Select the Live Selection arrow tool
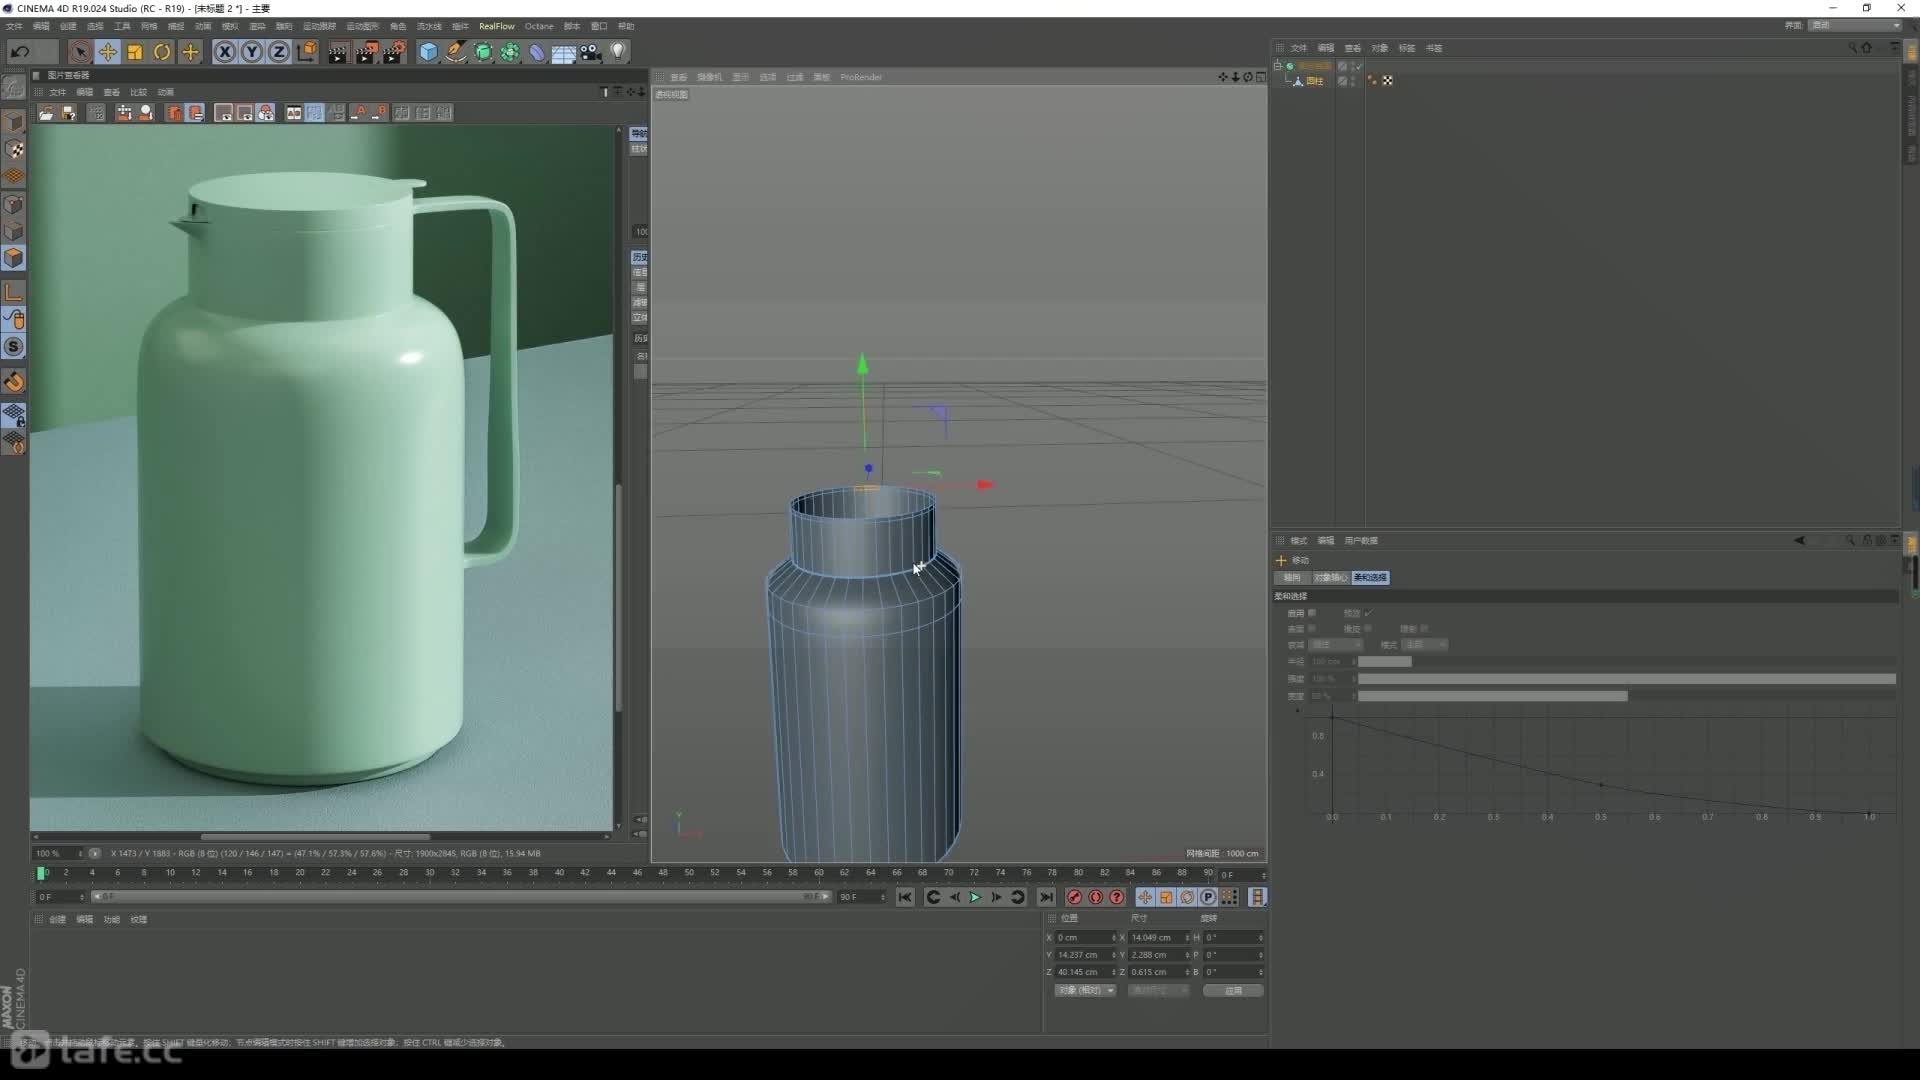 pos(80,52)
